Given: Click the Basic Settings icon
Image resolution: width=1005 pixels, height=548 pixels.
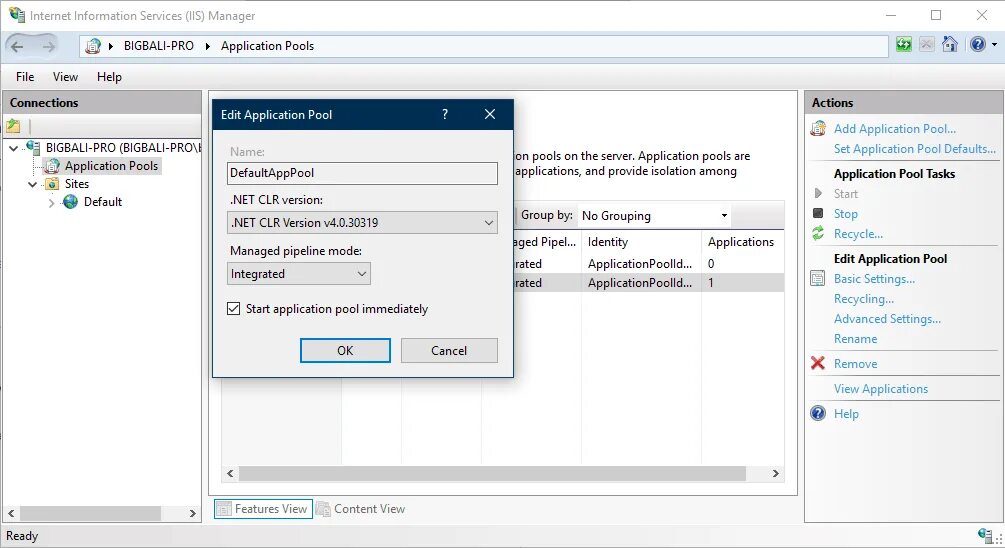Looking at the screenshot, I should pyautogui.click(x=818, y=279).
